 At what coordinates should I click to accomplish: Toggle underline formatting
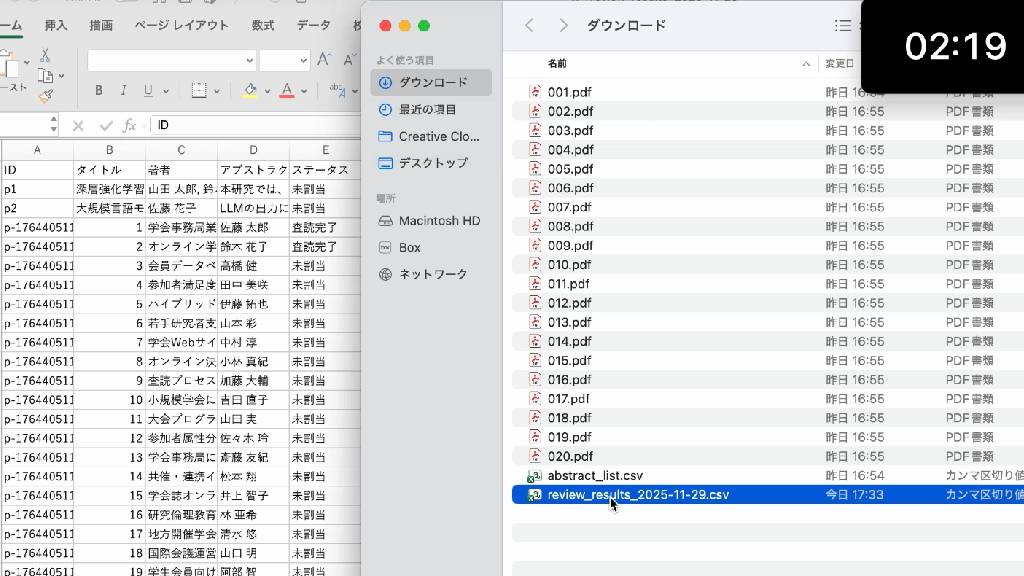[149, 91]
